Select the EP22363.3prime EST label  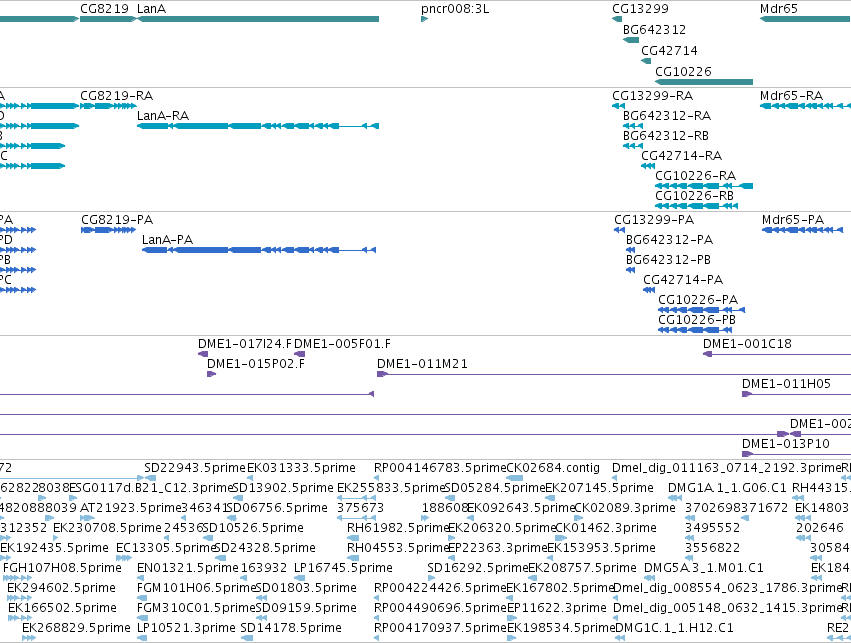pyautogui.click(x=498, y=548)
